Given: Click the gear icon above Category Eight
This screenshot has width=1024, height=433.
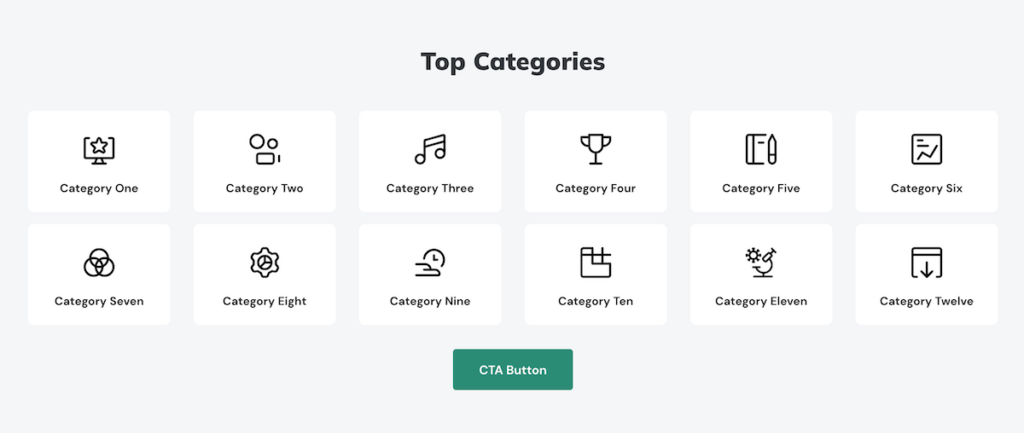Looking at the screenshot, I should coord(264,262).
